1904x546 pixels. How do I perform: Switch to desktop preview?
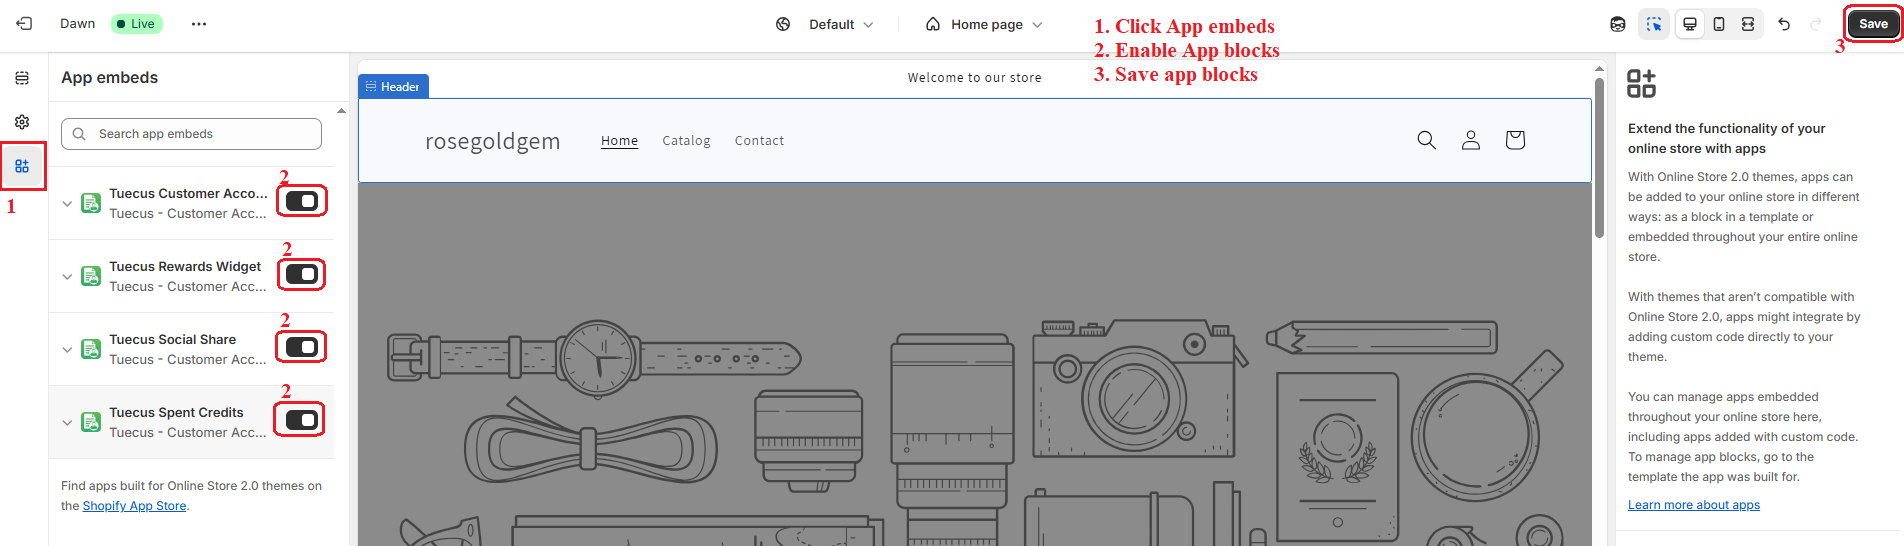tap(1690, 24)
